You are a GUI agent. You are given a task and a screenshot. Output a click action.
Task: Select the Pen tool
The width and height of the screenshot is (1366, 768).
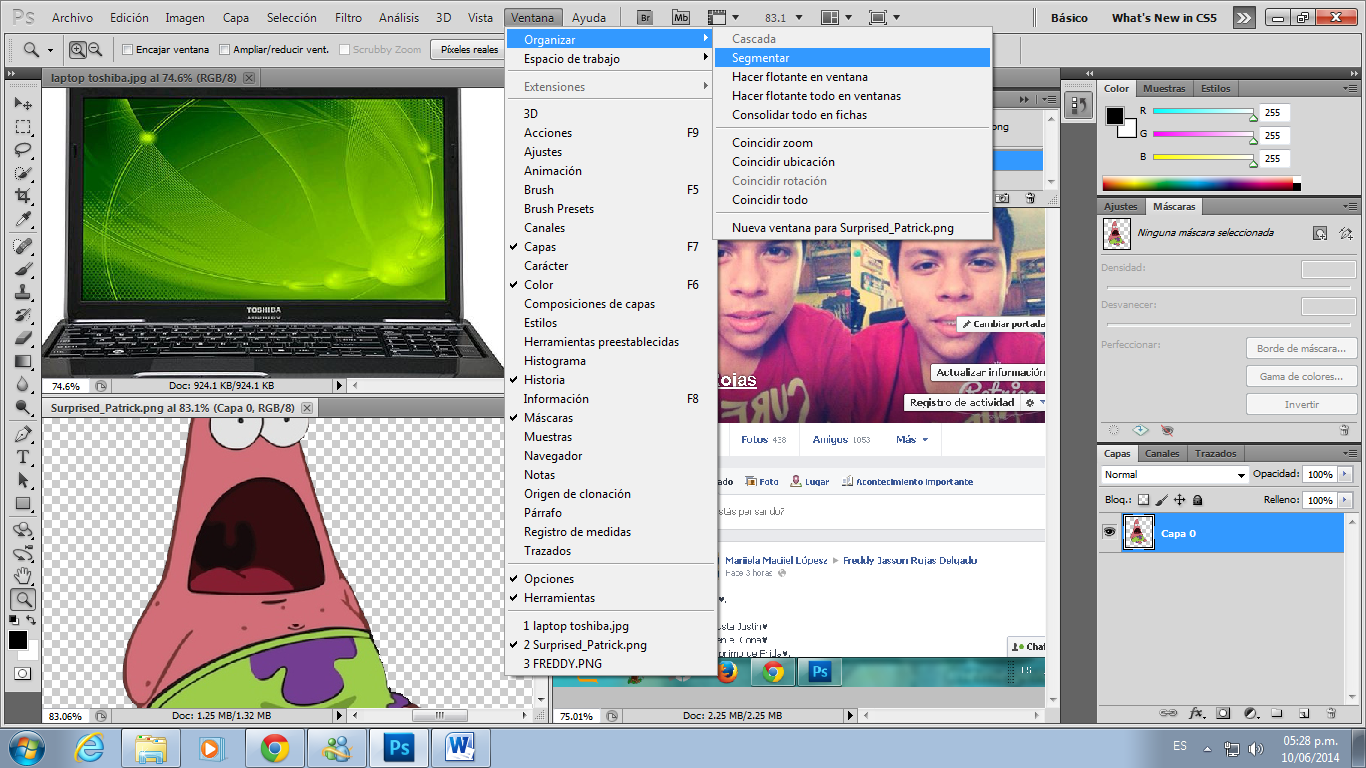click(x=22, y=434)
